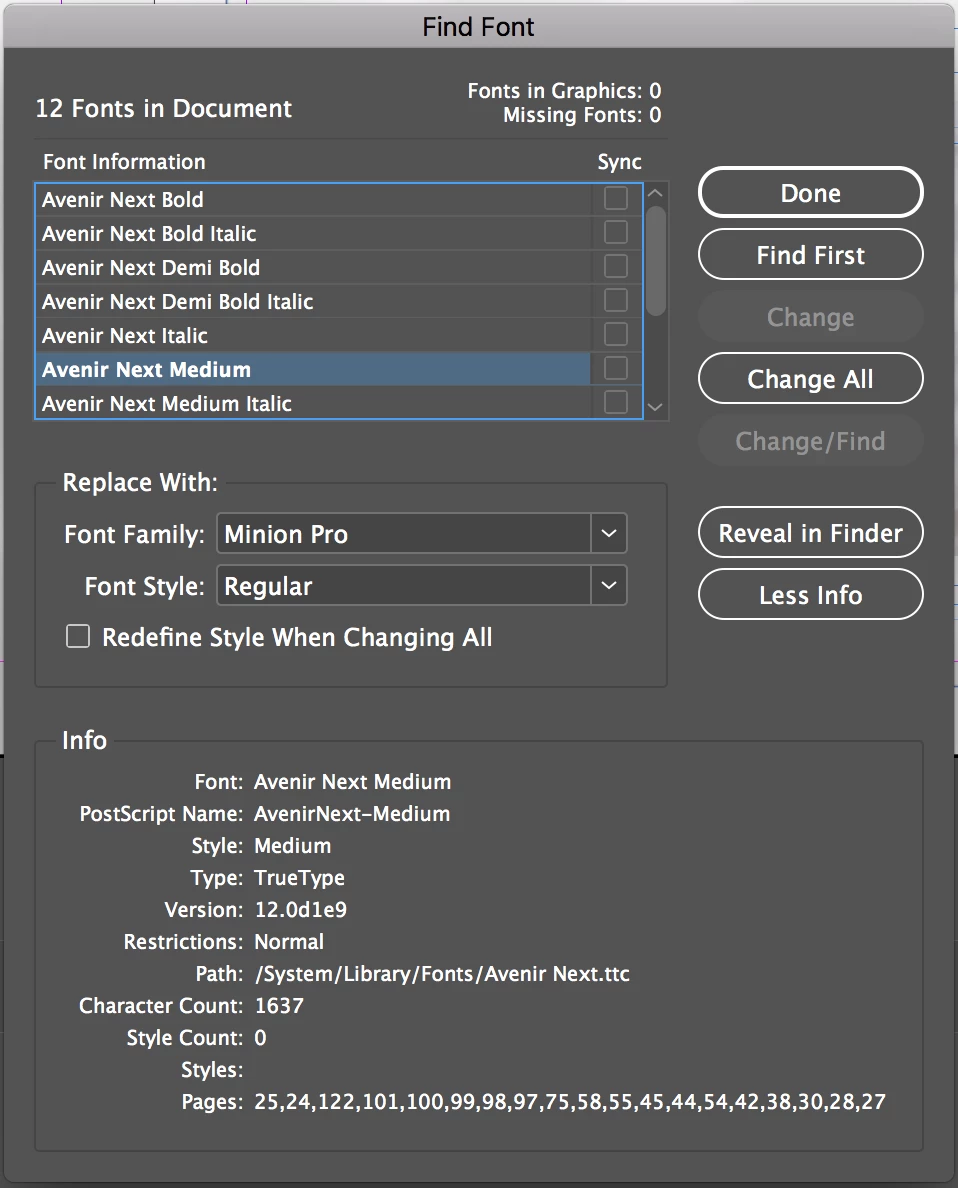This screenshot has width=958, height=1188.
Task: Collapse details with Less Info button
Action: click(x=810, y=595)
